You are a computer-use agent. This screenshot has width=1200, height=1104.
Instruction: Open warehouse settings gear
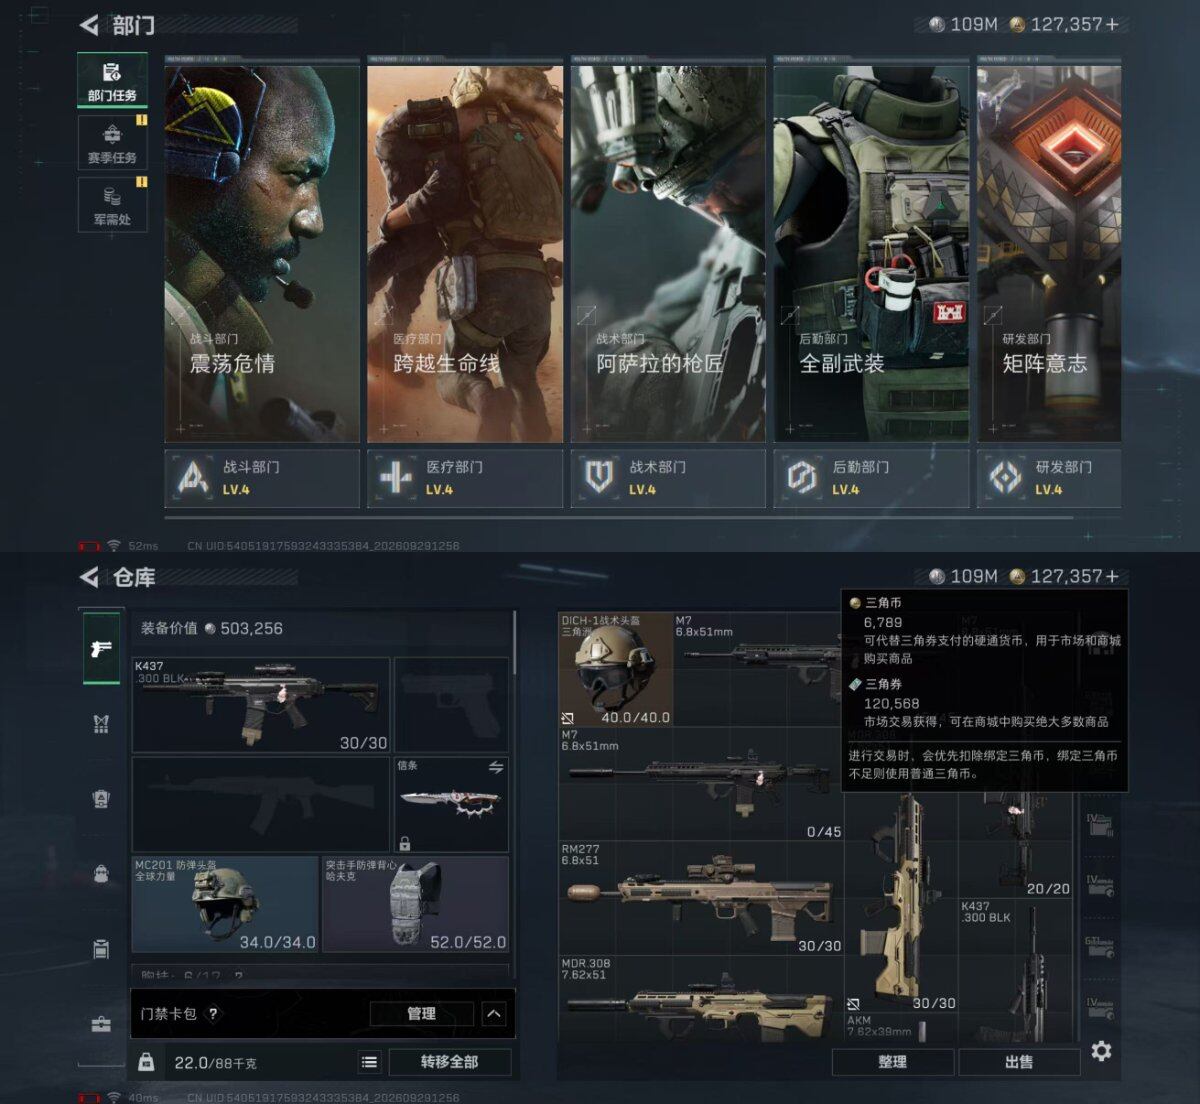(x=1101, y=1051)
